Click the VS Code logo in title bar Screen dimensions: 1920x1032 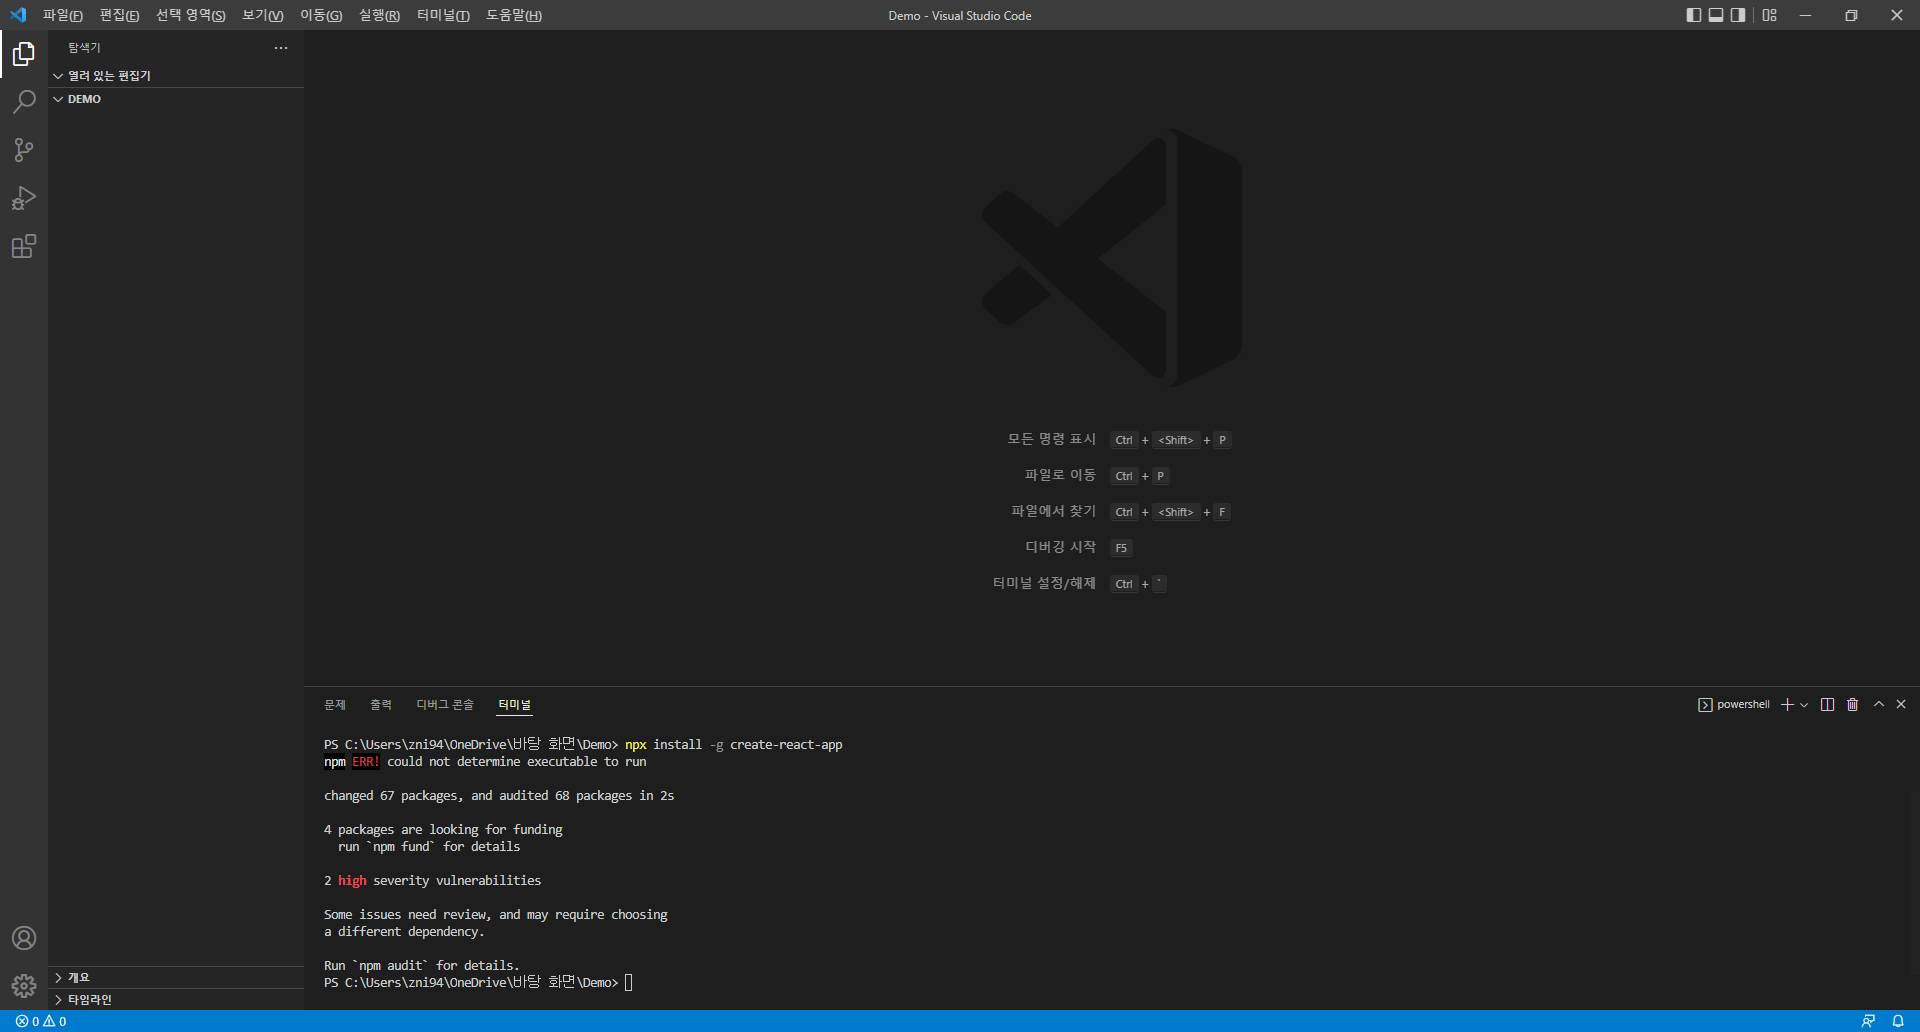18,15
